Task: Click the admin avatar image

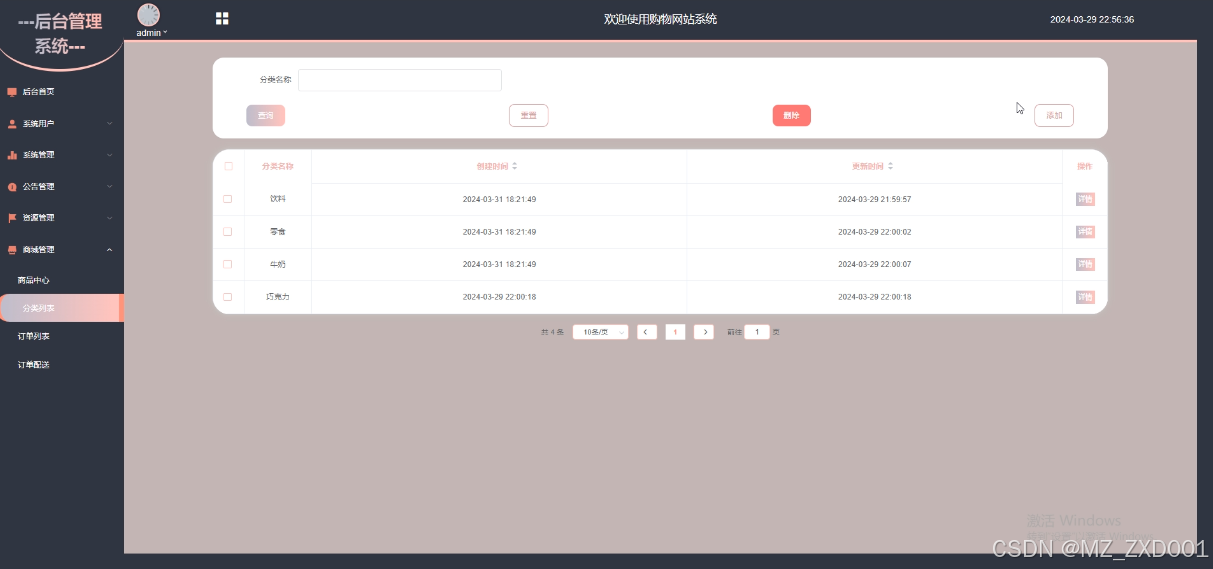Action: [148, 14]
